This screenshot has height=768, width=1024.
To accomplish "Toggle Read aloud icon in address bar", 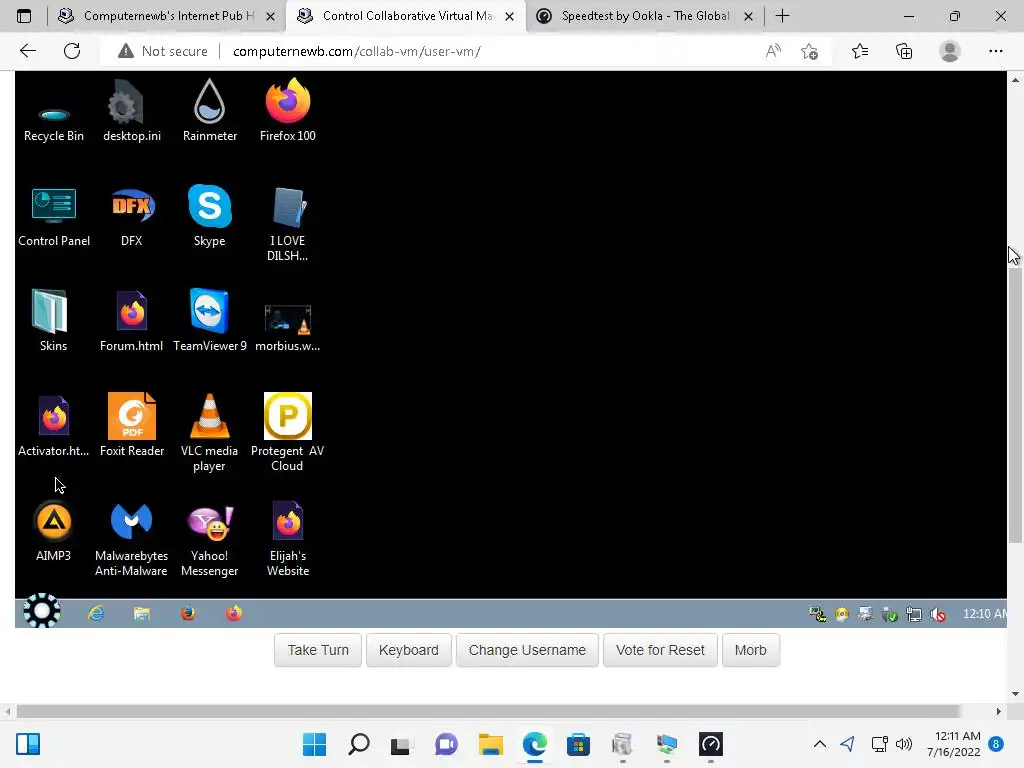I will coord(773,51).
